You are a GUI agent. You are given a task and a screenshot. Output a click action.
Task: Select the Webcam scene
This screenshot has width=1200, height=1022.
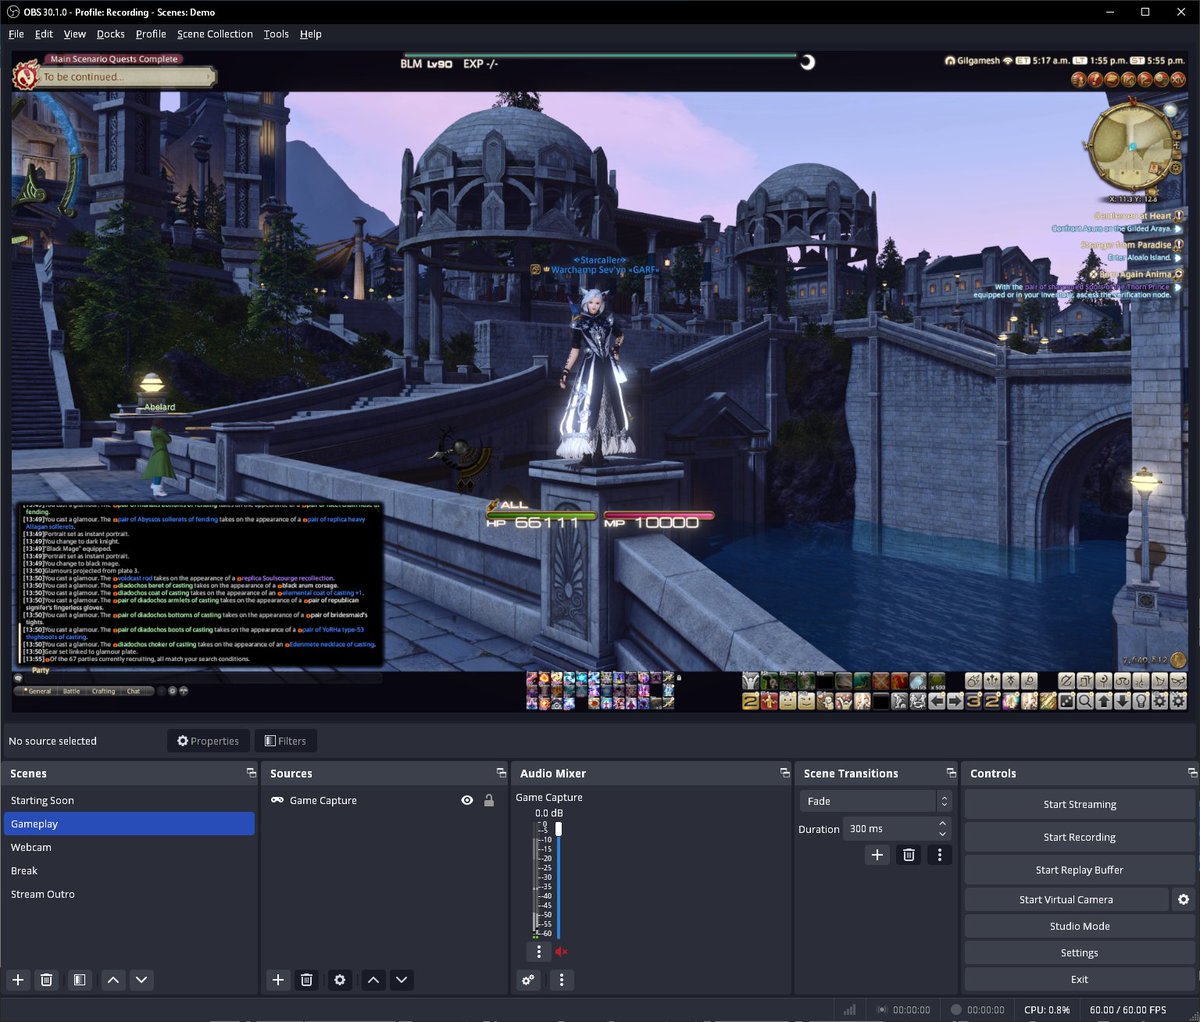(x=129, y=847)
